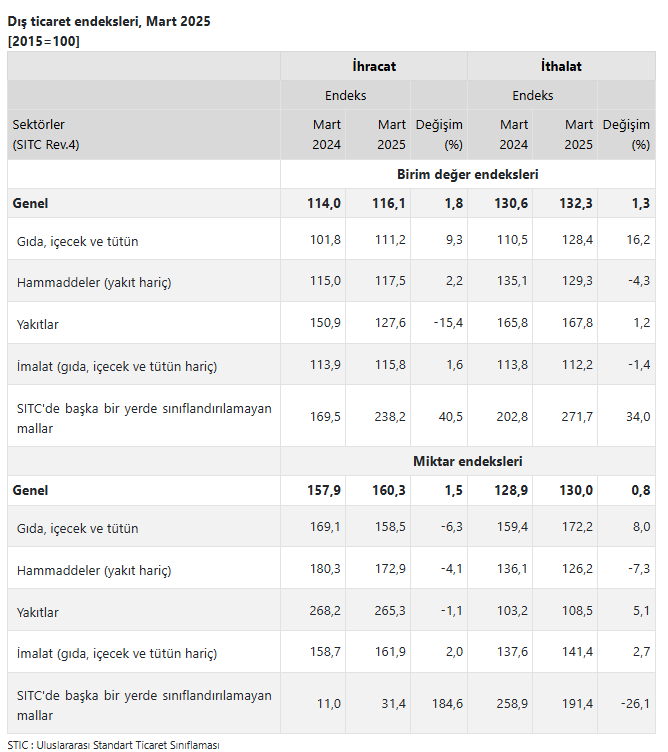Select the Birim değer endeksleri section heading
Screen dimensions: 668x752
[468, 175]
